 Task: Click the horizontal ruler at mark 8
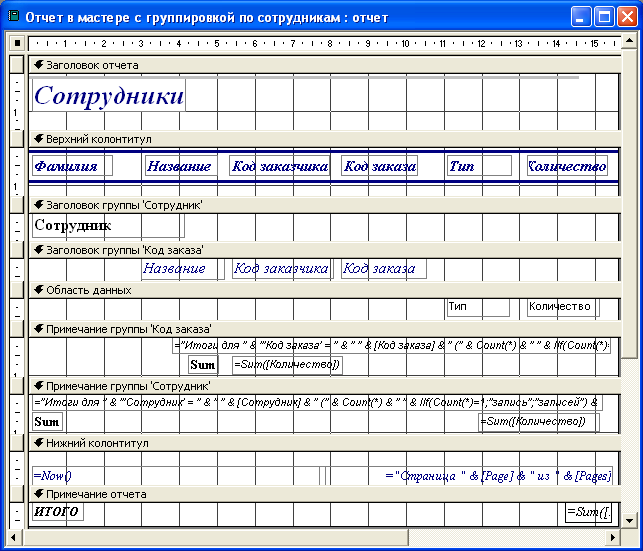coord(330,43)
